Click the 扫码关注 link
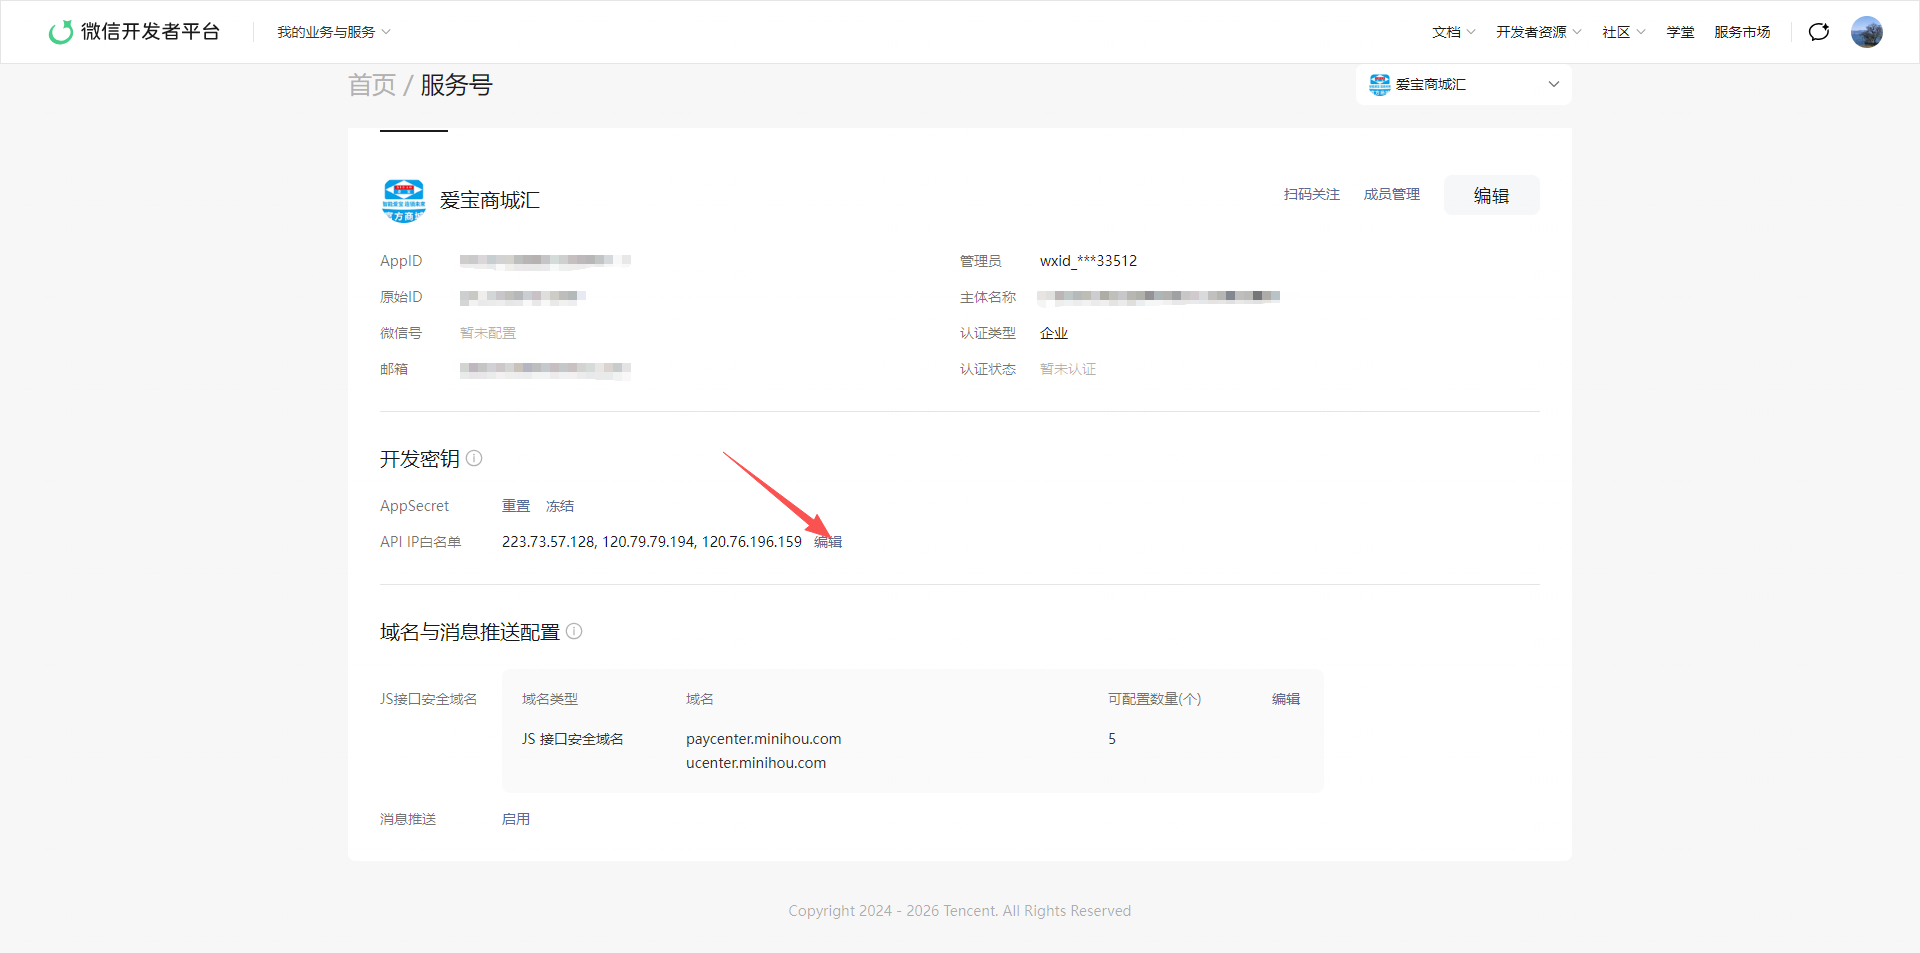 coord(1311,194)
